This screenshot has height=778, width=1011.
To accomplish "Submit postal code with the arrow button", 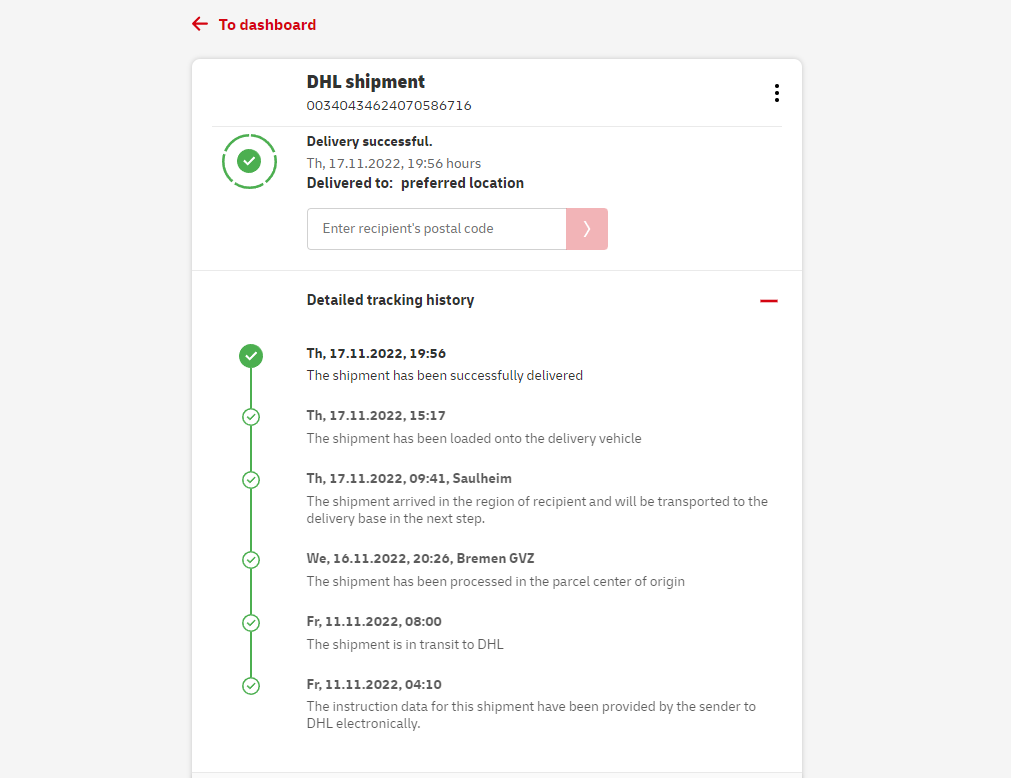I will [587, 229].
